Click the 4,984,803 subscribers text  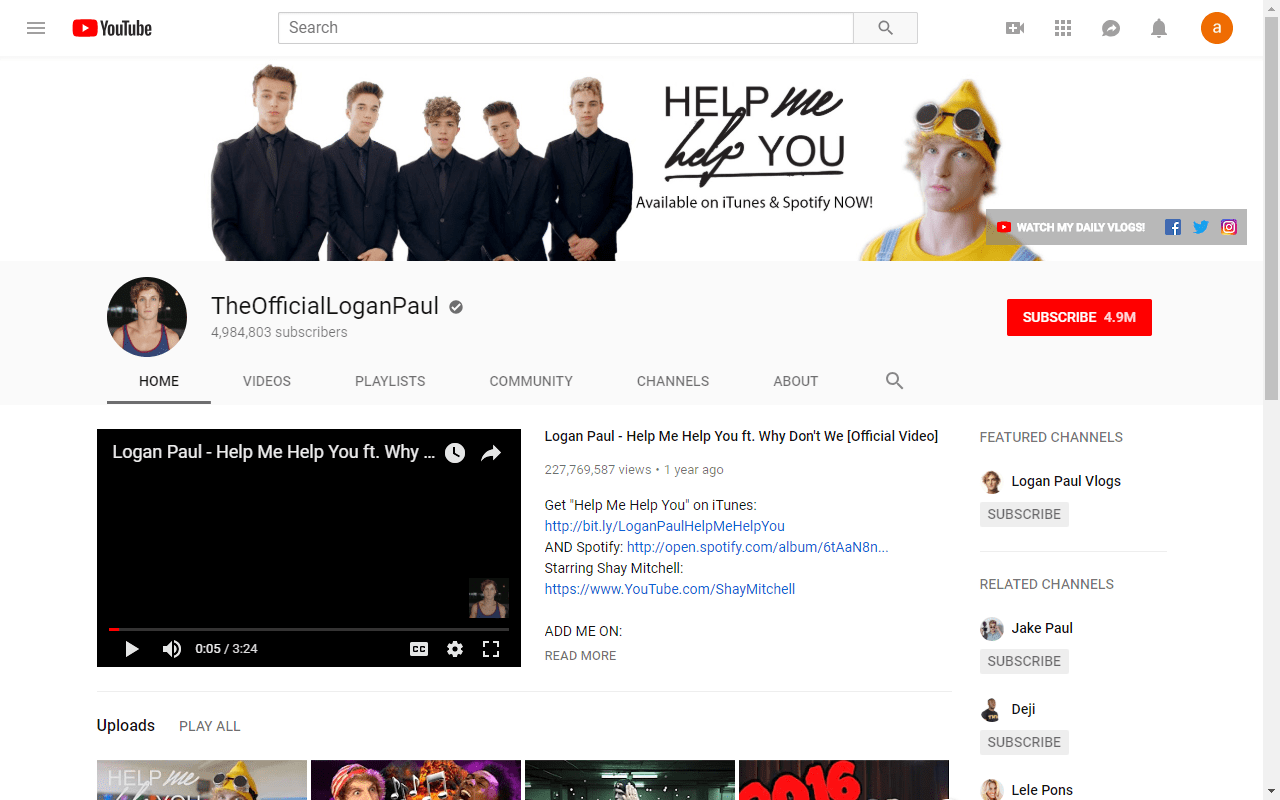(x=279, y=332)
